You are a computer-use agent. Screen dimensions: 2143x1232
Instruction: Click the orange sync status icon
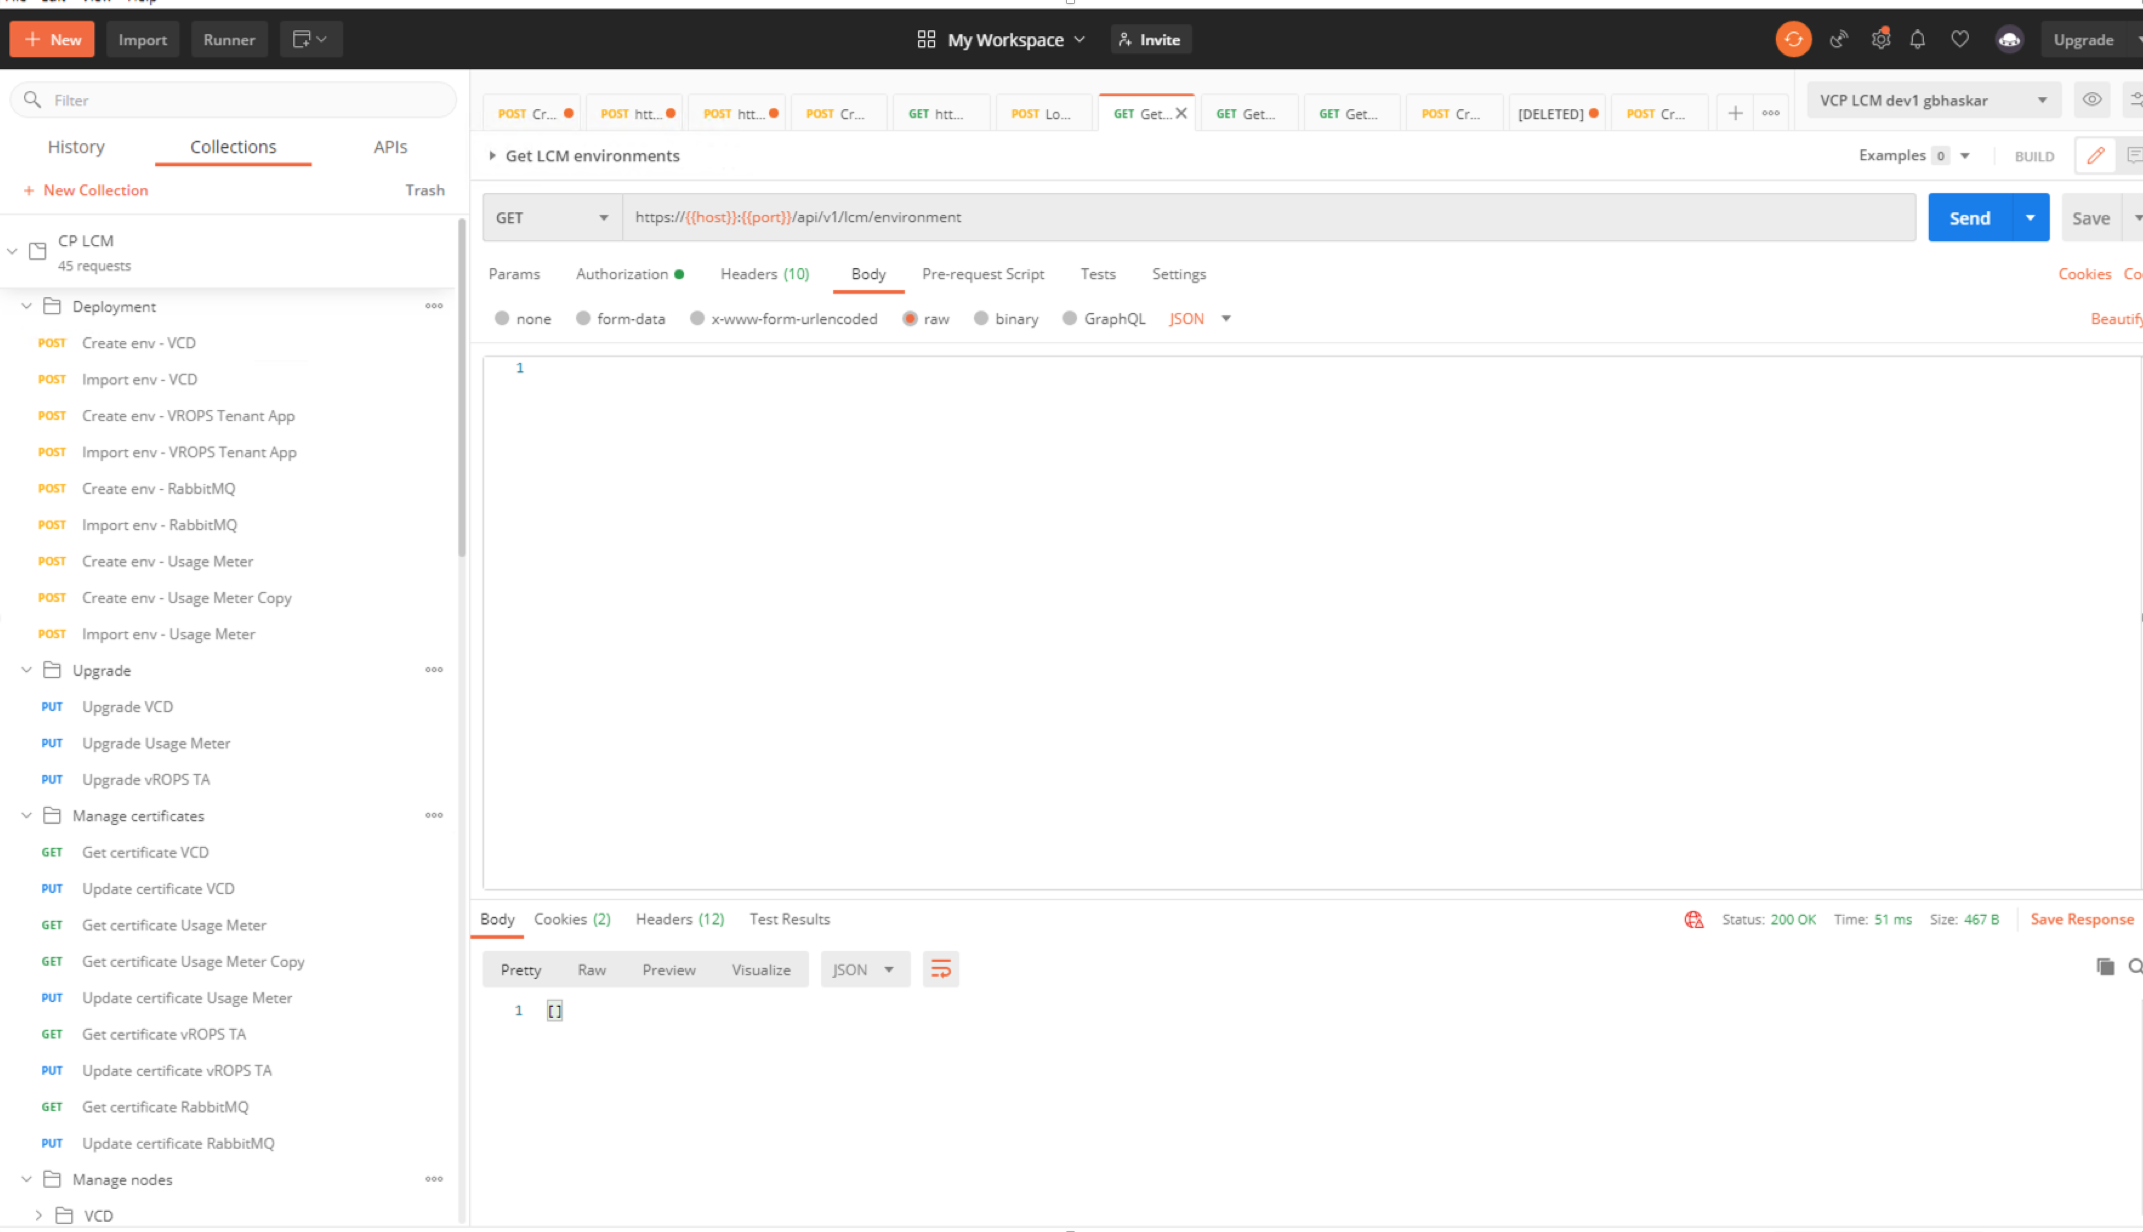click(x=1792, y=40)
